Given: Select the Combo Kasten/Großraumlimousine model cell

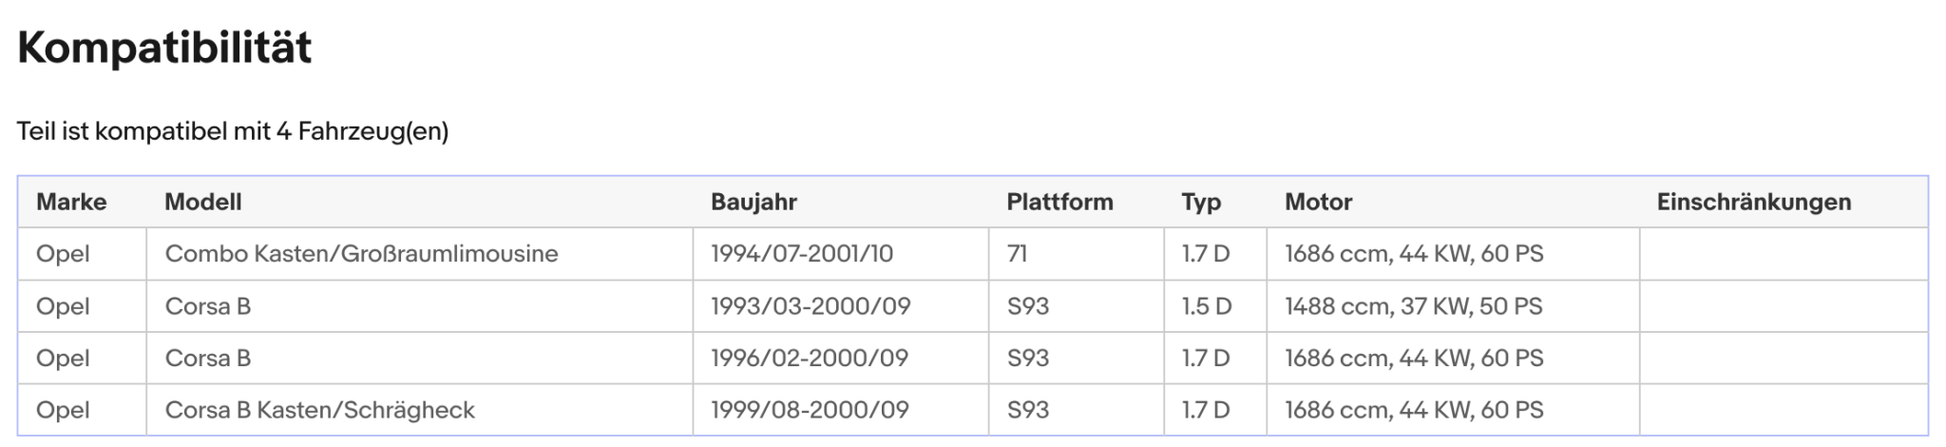Looking at the screenshot, I should [x=361, y=254].
